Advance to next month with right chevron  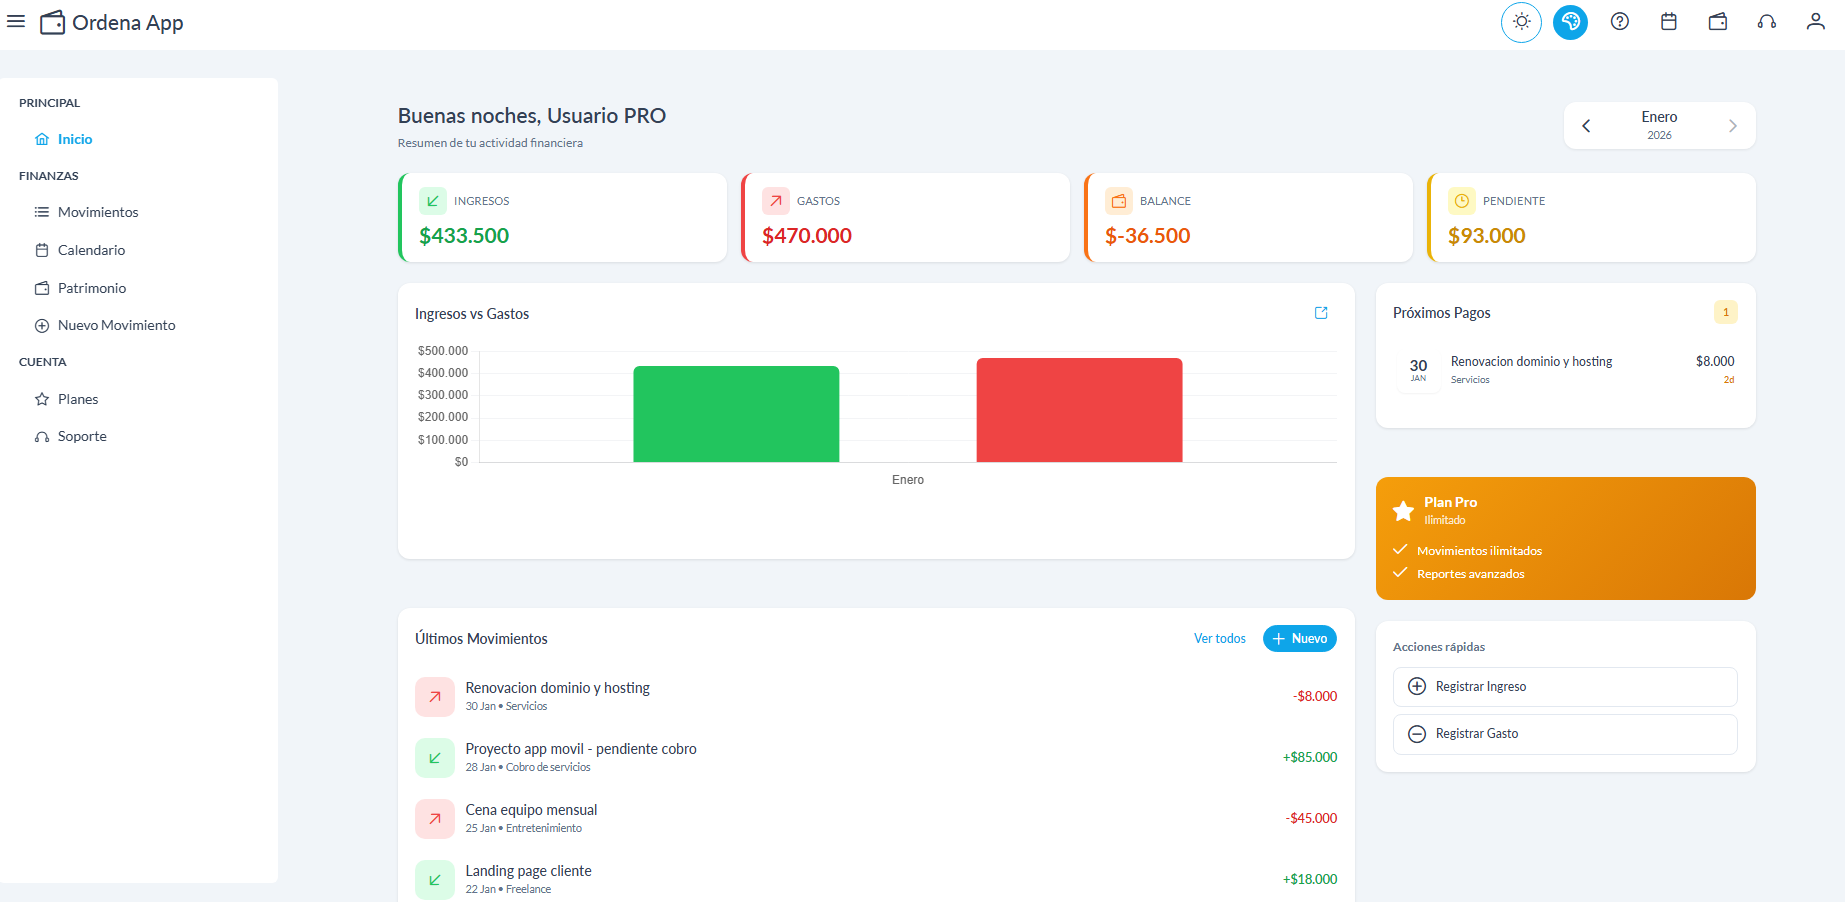coord(1733,125)
